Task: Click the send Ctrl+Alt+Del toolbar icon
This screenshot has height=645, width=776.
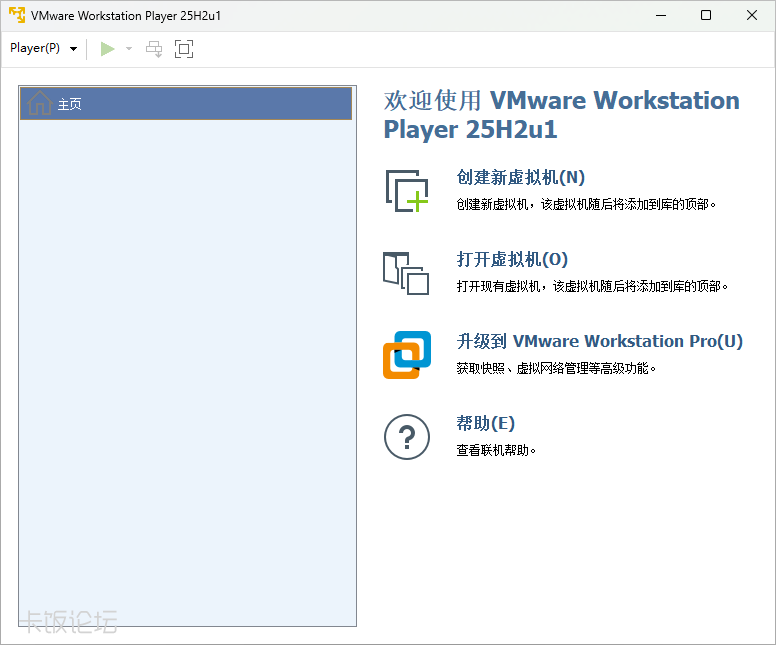Action: coord(154,48)
